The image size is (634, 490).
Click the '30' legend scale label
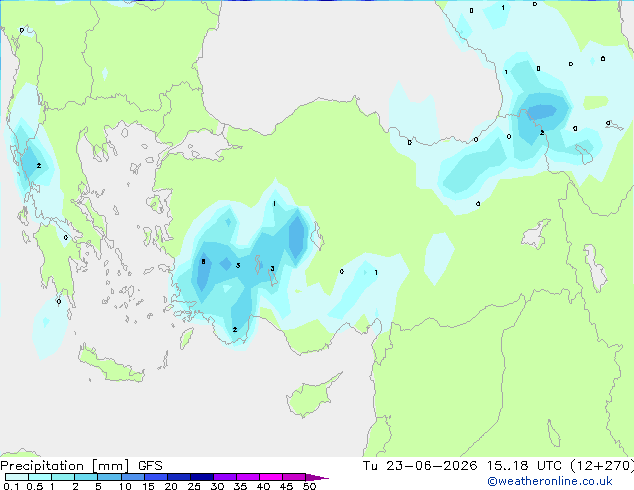pos(217,486)
